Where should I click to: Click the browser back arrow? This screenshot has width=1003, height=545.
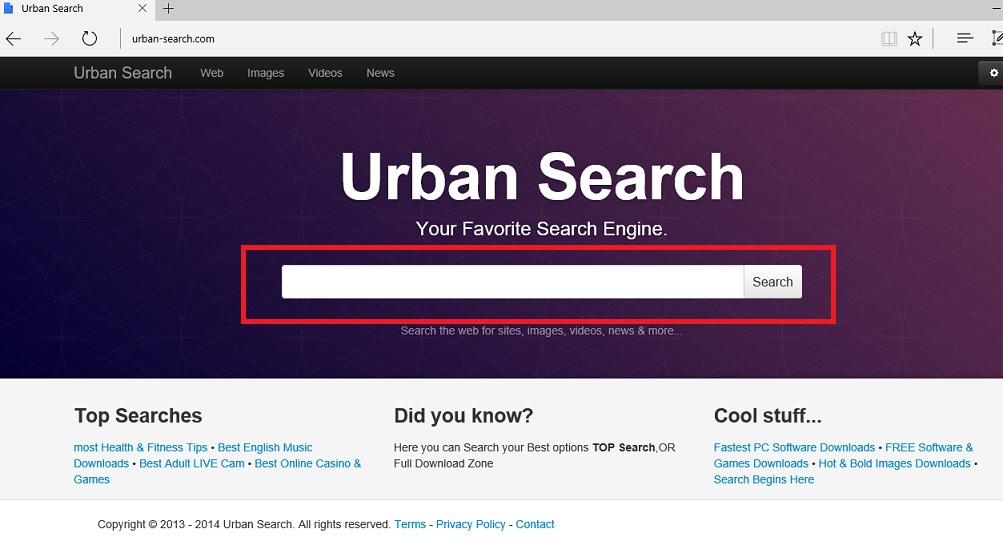pyautogui.click(x=13, y=39)
